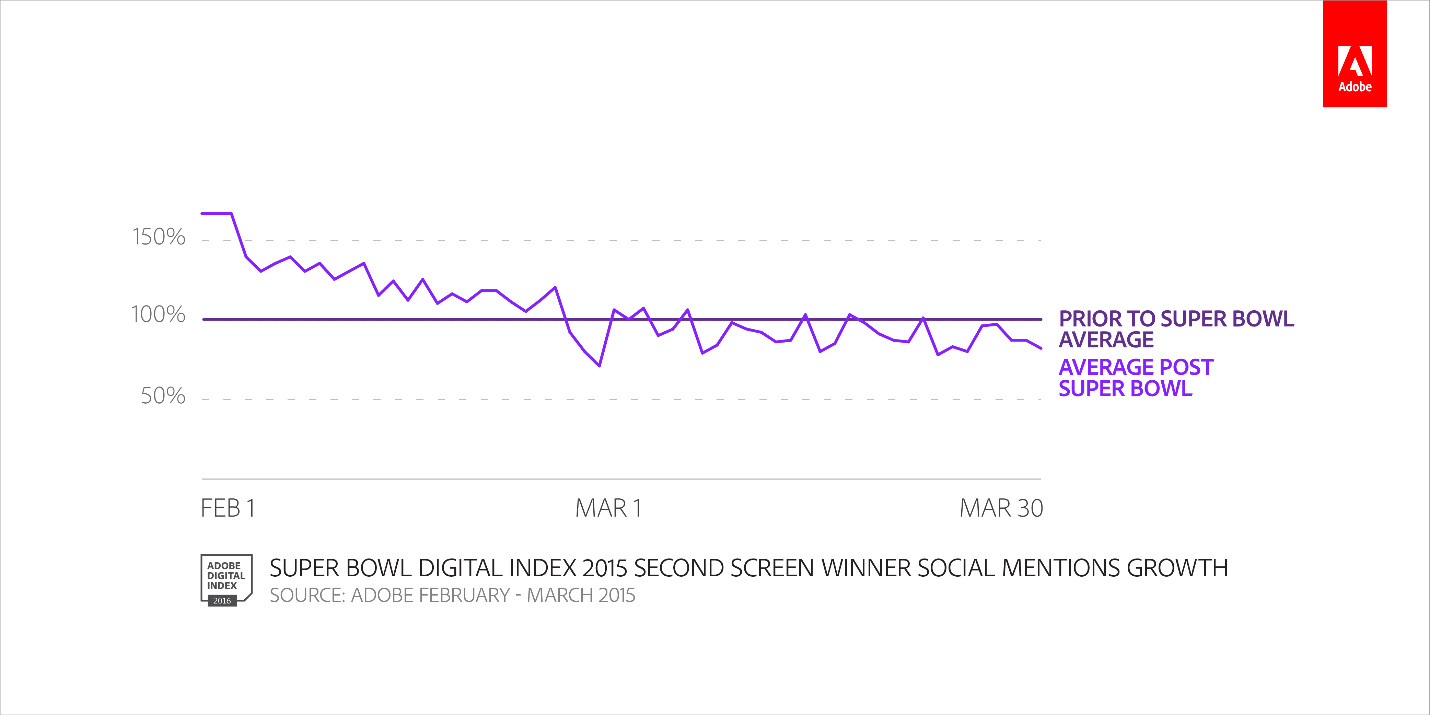This screenshot has width=1430, height=715.
Task: Select the 100% y-axis label
Action: (158, 316)
